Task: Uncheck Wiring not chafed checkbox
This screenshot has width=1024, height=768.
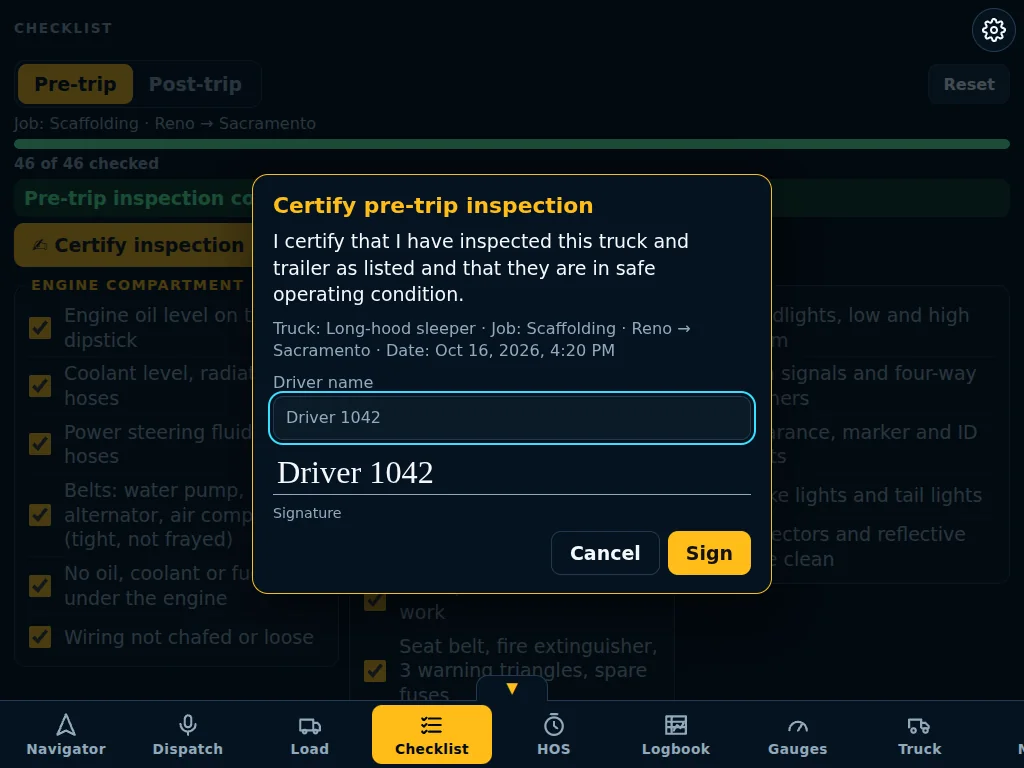Action: pyautogui.click(x=40, y=637)
